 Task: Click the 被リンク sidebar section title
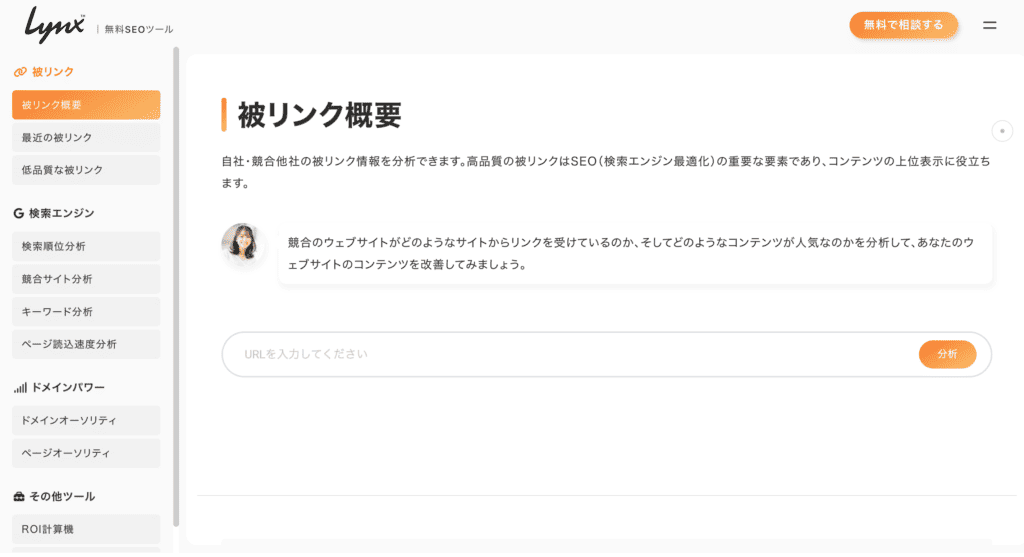click(53, 72)
